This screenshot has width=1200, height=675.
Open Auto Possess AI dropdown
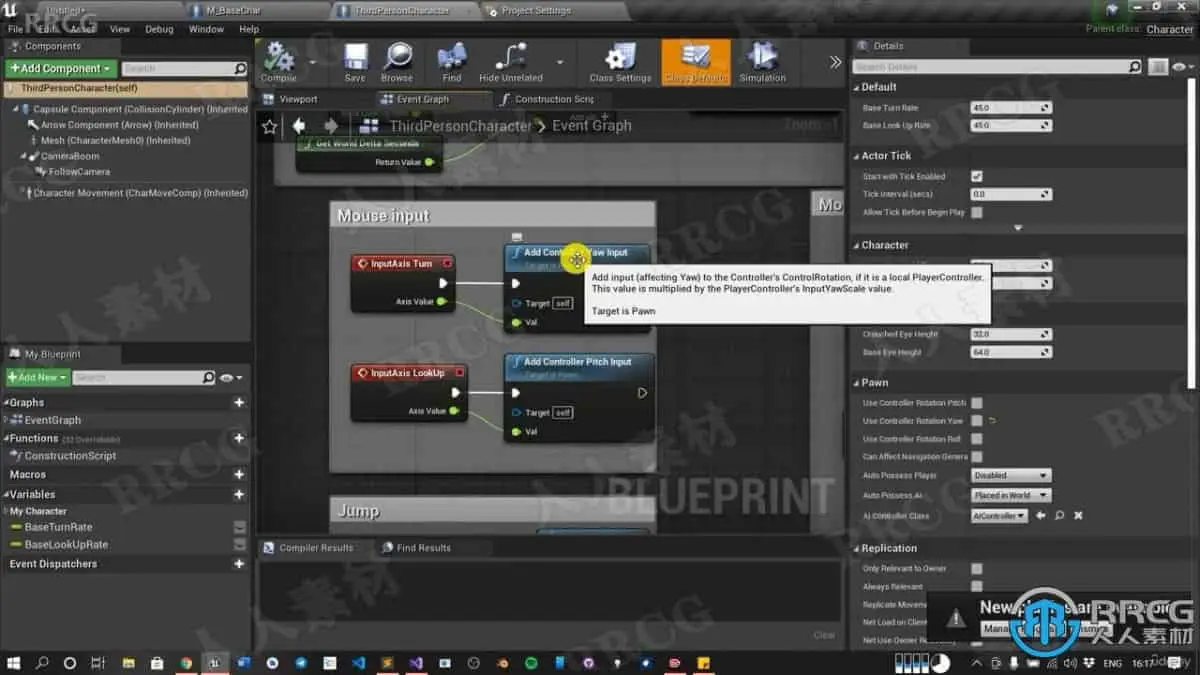pyautogui.click(x=1011, y=495)
